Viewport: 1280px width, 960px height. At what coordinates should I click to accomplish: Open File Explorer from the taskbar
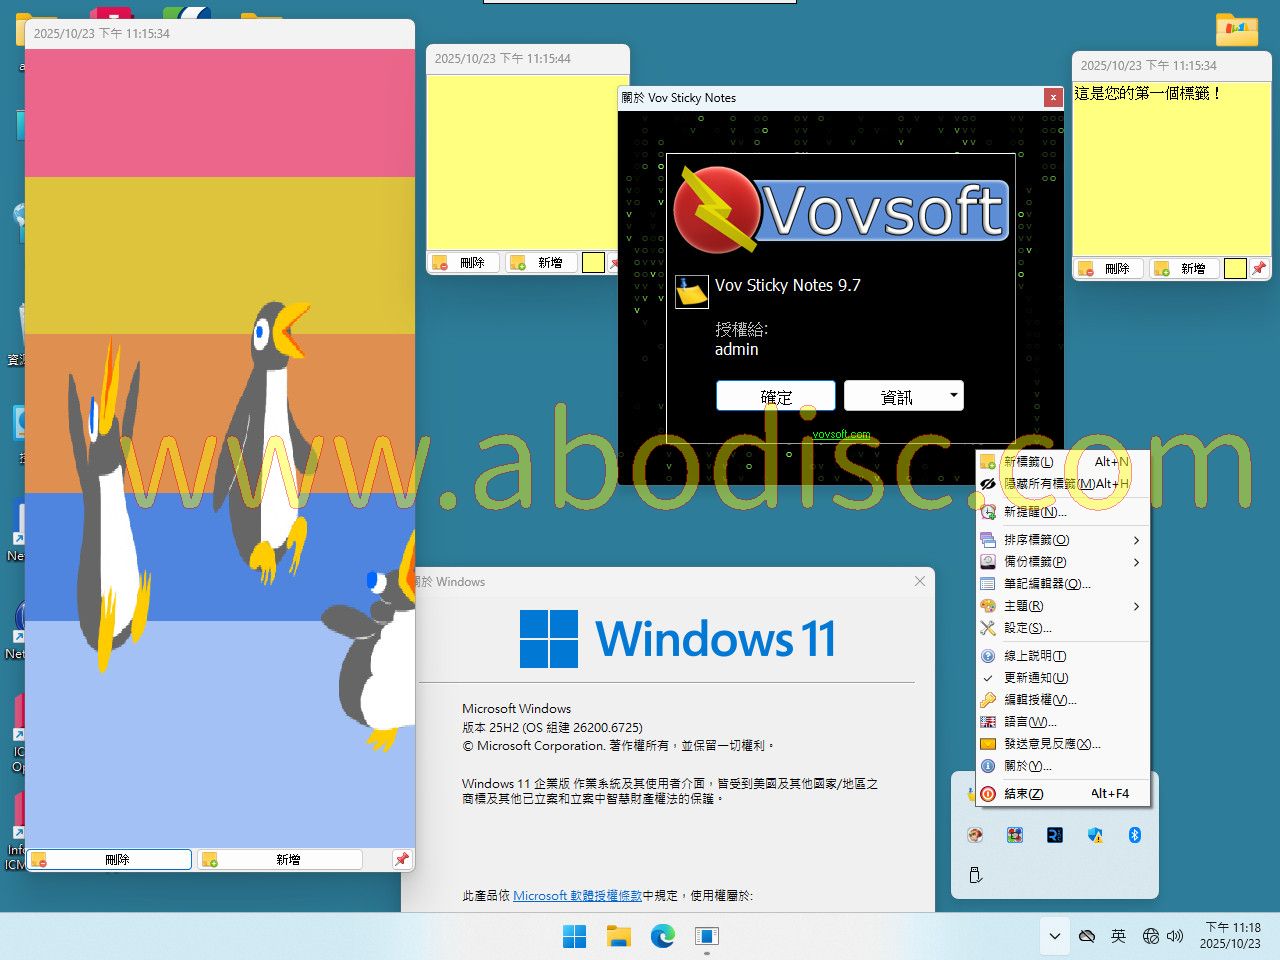coord(619,936)
